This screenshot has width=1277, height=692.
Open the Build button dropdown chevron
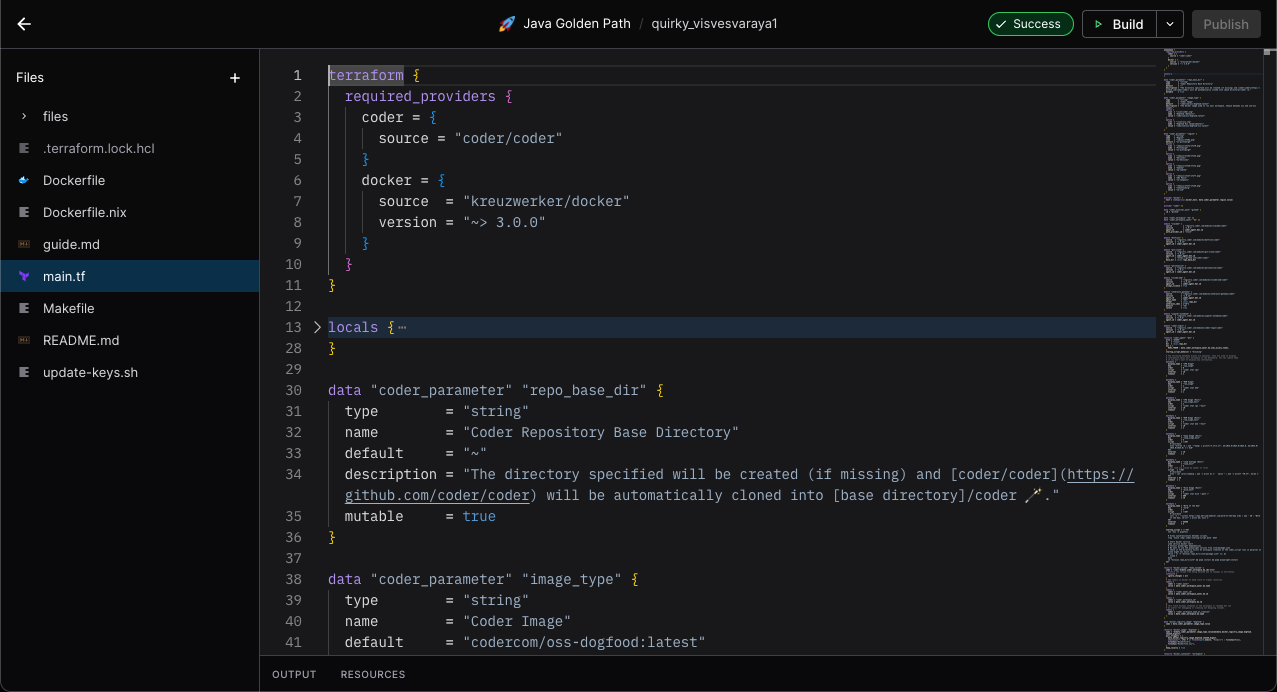1169,23
